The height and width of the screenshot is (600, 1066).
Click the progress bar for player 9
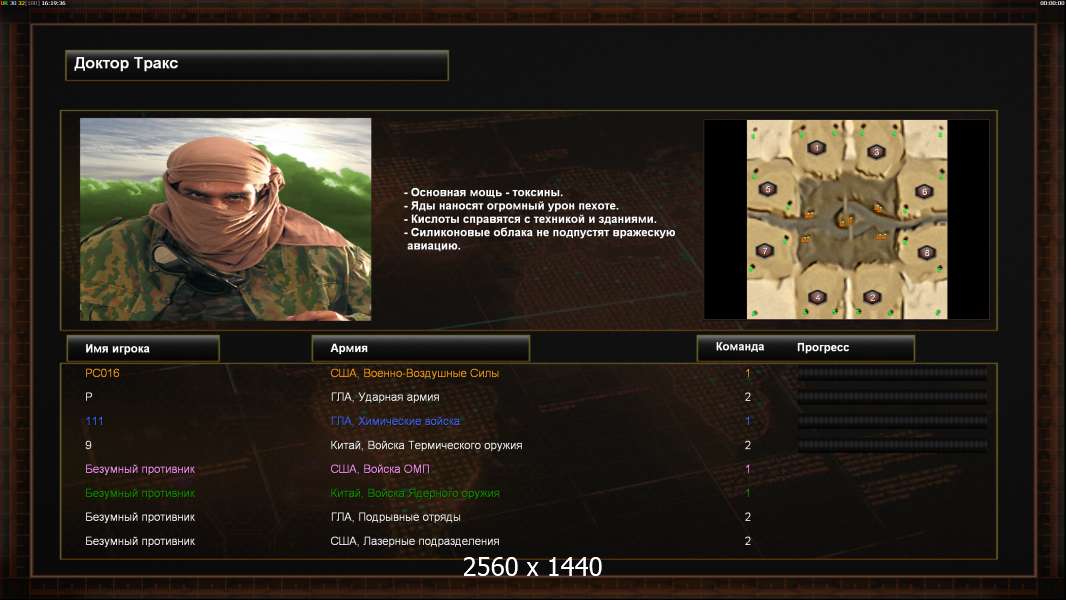coord(893,445)
